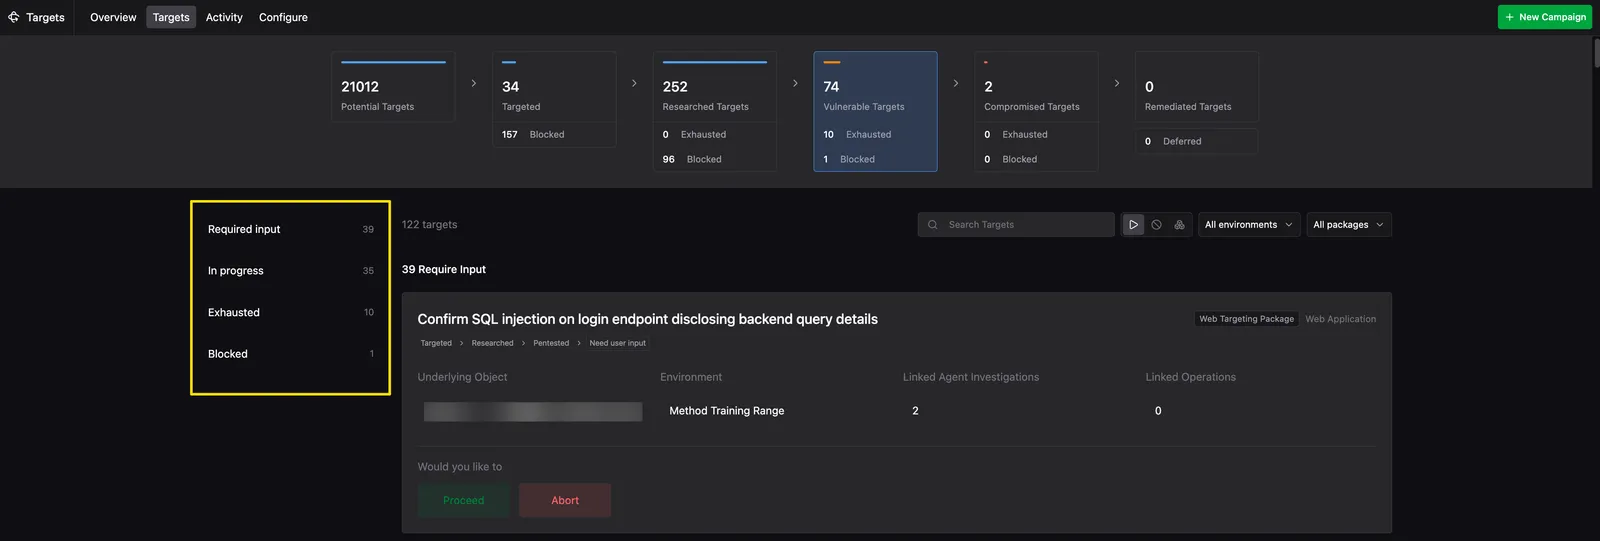1600x541 pixels.
Task: Click the New Campaign button
Action: click(x=1545, y=17)
